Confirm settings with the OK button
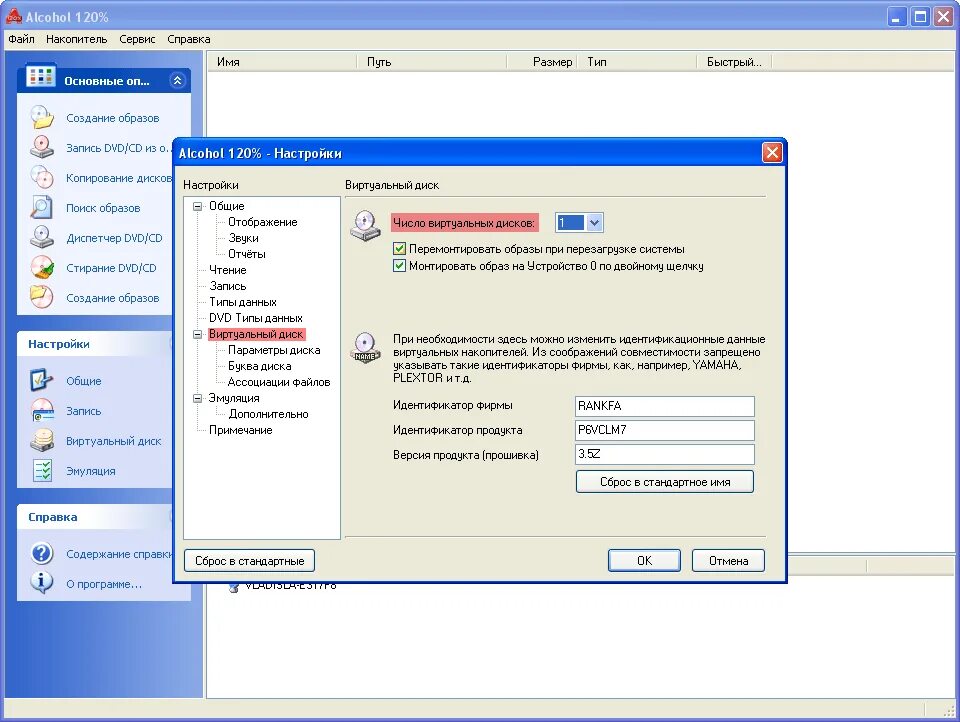The width and height of the screenshot is (960, 722). tap(644, 561)
